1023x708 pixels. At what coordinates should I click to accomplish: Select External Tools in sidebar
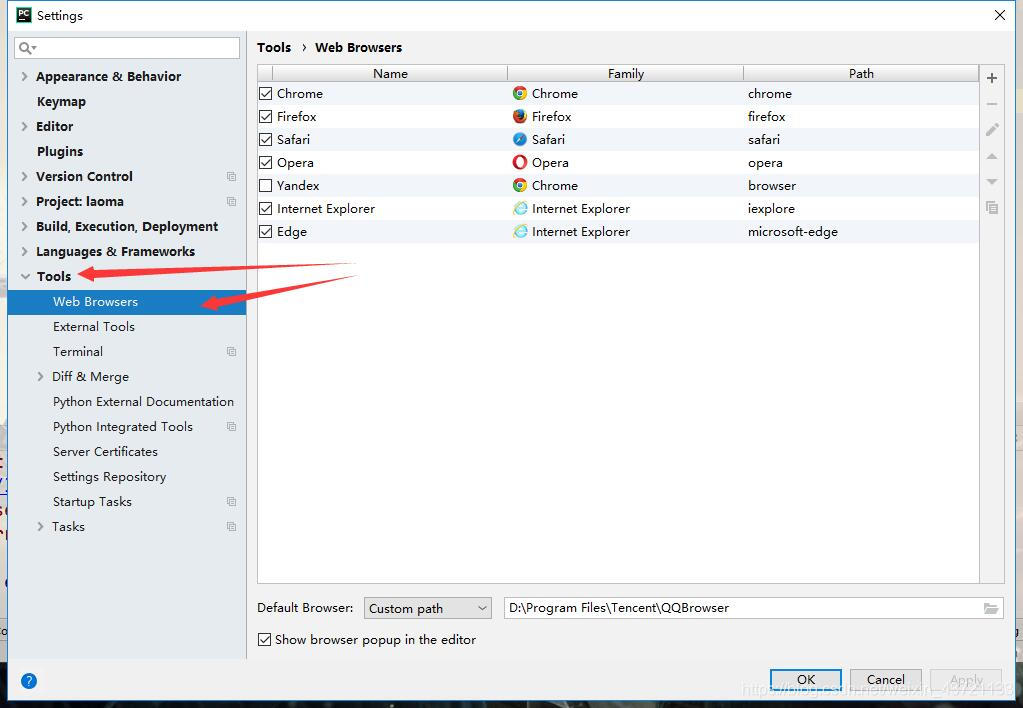point(94,326)
